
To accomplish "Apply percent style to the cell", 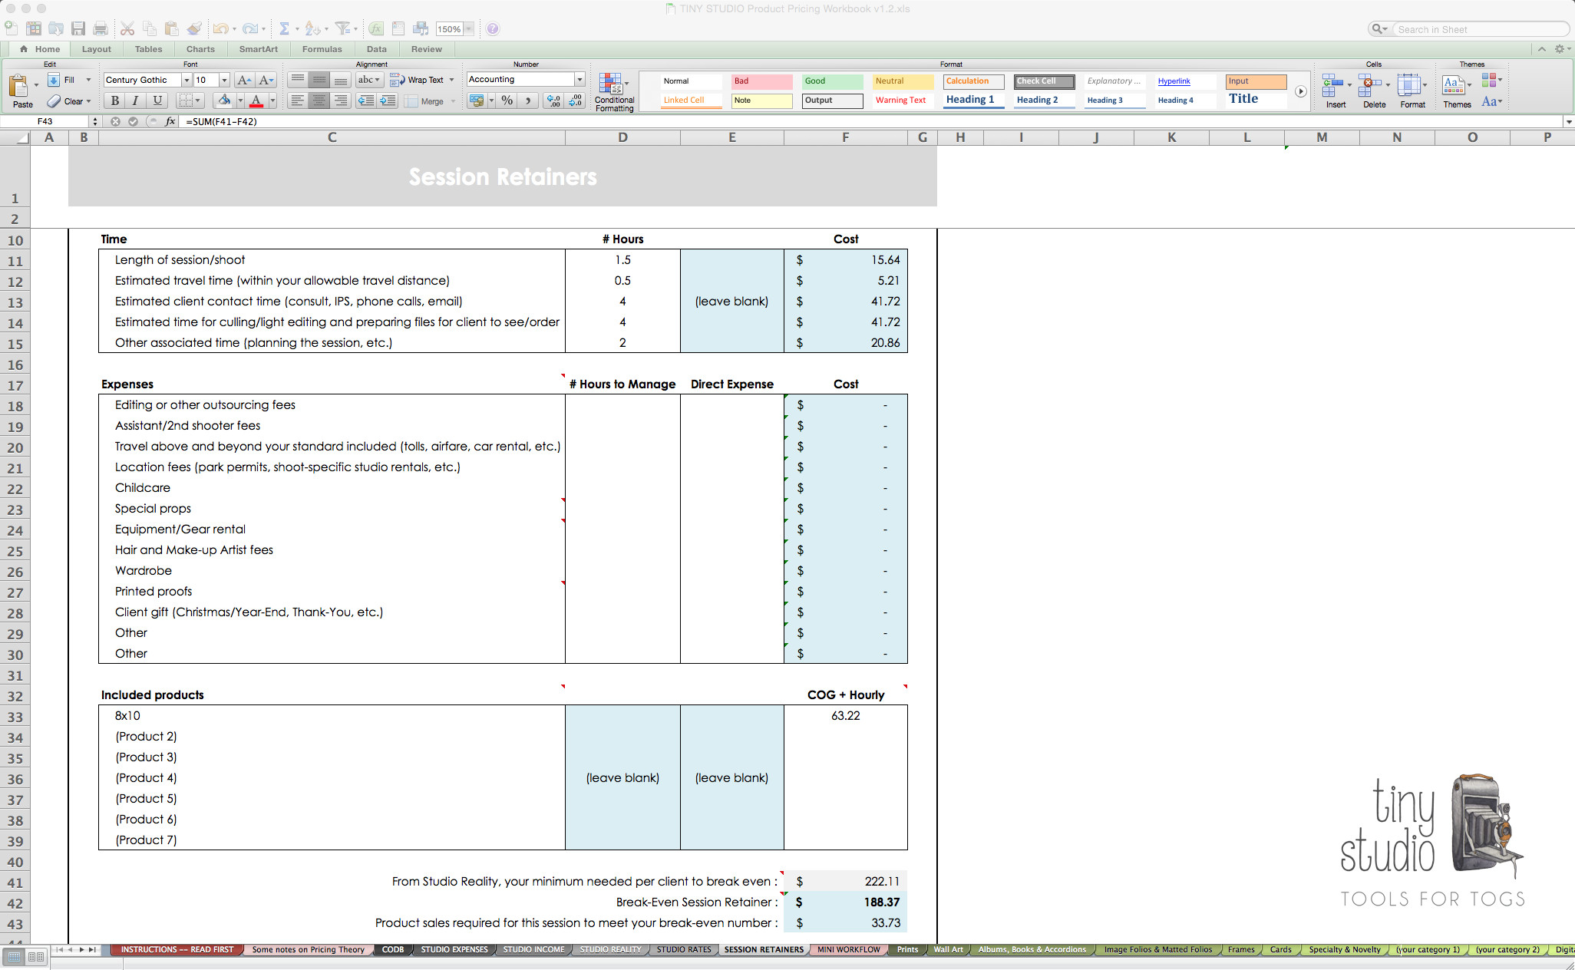I will point(507,101).
